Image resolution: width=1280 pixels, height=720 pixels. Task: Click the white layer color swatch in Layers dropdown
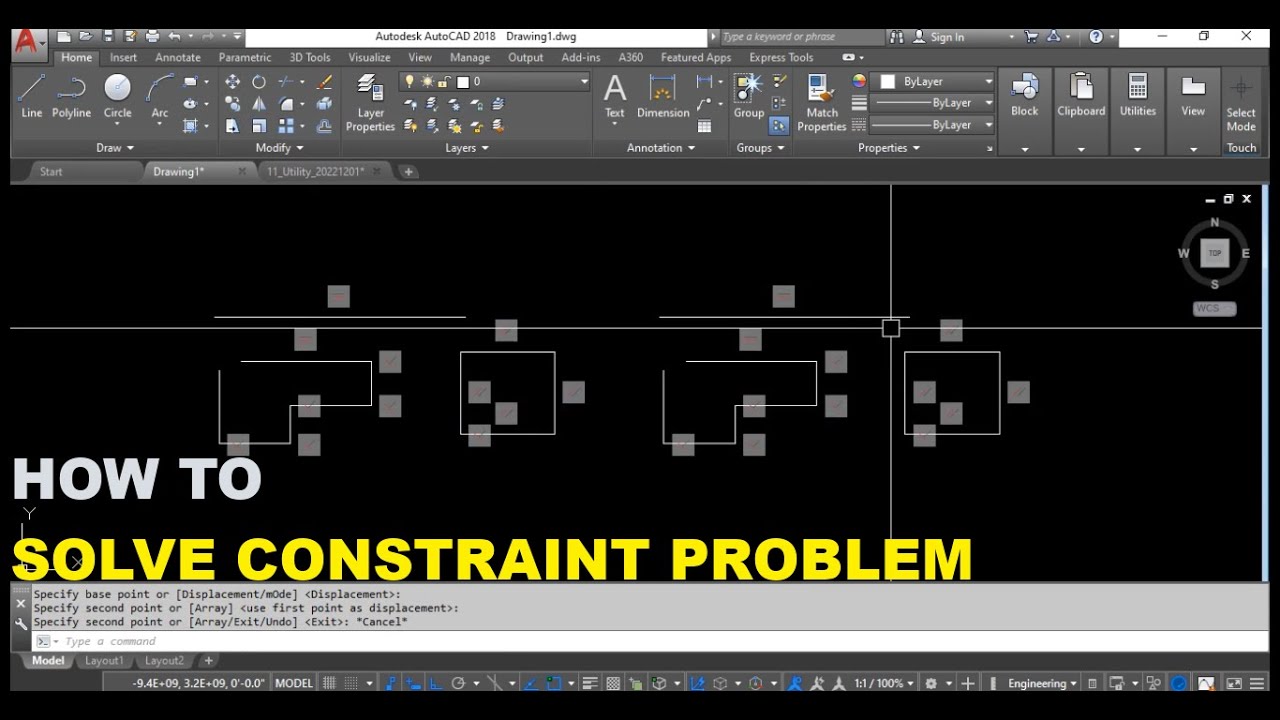(x=462, y=81)
